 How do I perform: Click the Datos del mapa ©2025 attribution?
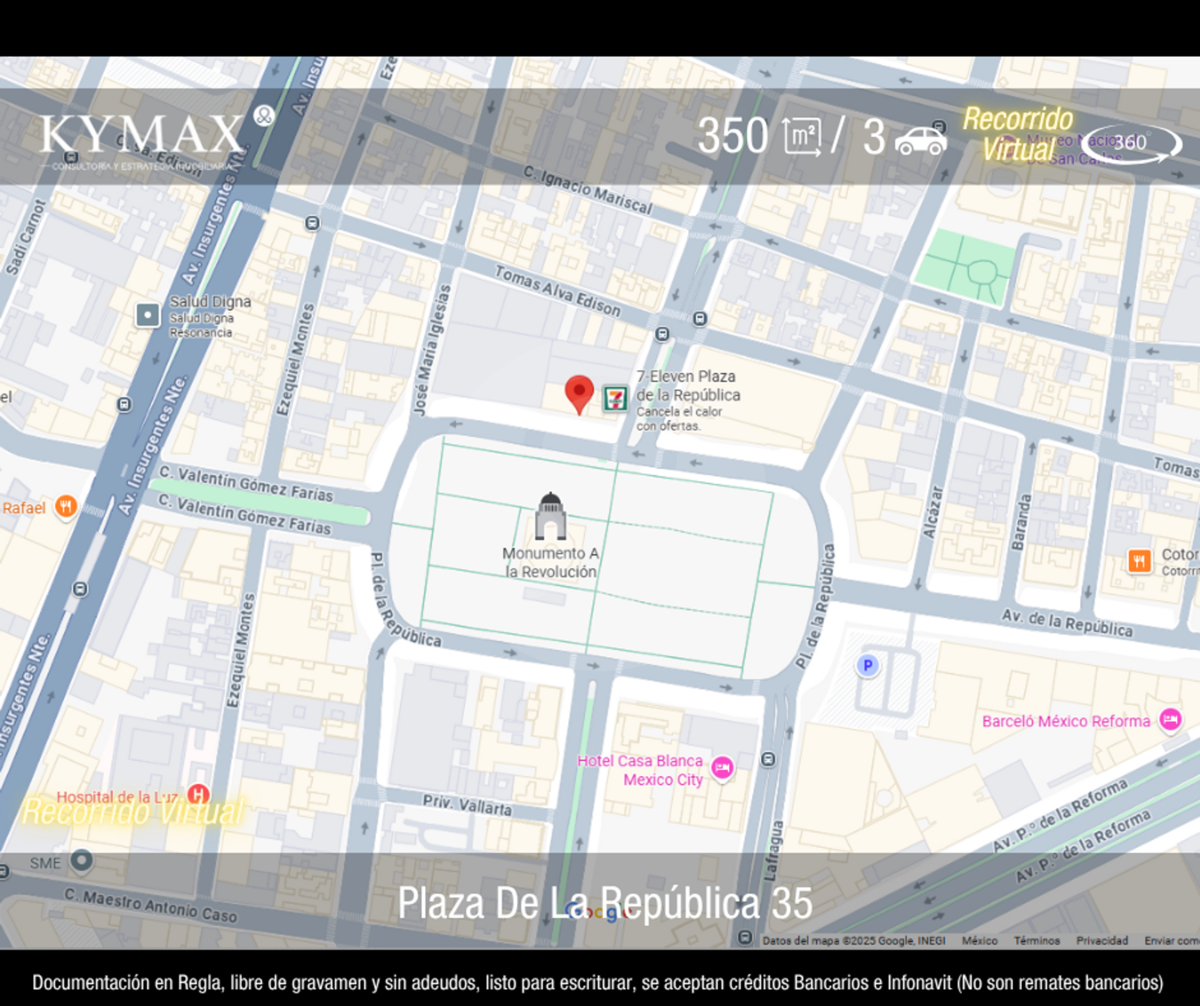pyautogui.click(x=853, y=941)
